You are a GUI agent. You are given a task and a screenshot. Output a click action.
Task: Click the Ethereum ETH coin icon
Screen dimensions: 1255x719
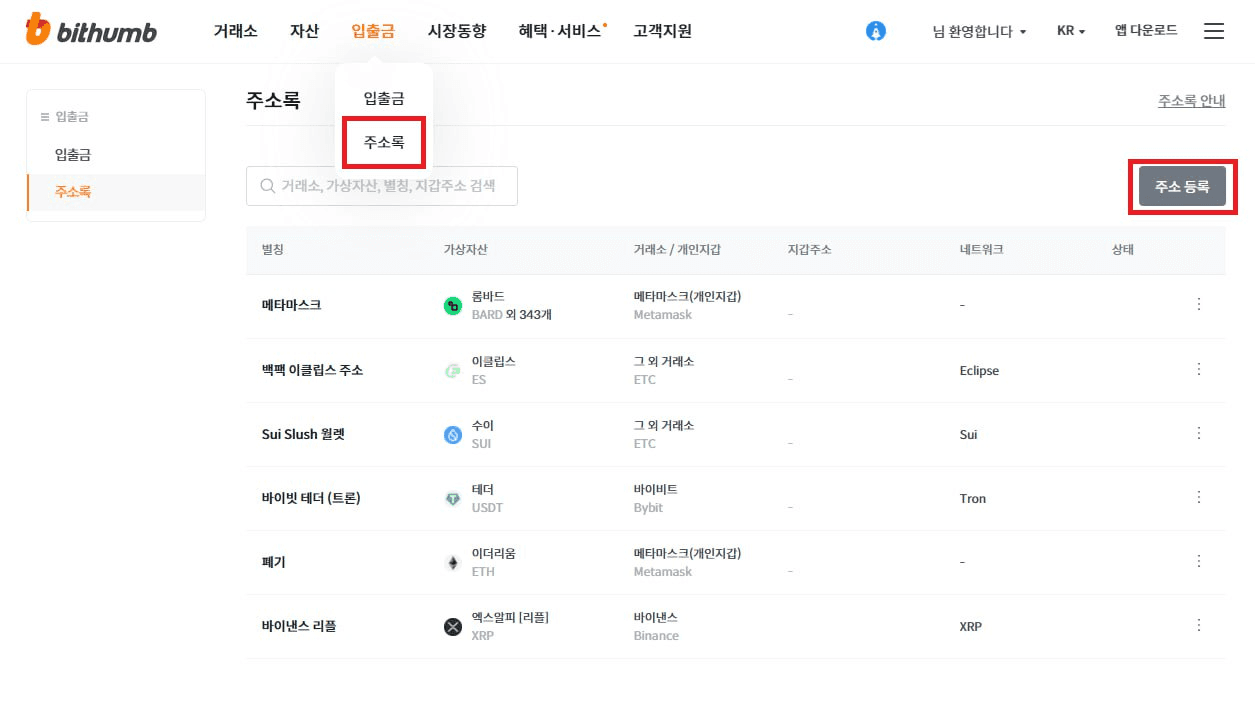coord(453,563)
